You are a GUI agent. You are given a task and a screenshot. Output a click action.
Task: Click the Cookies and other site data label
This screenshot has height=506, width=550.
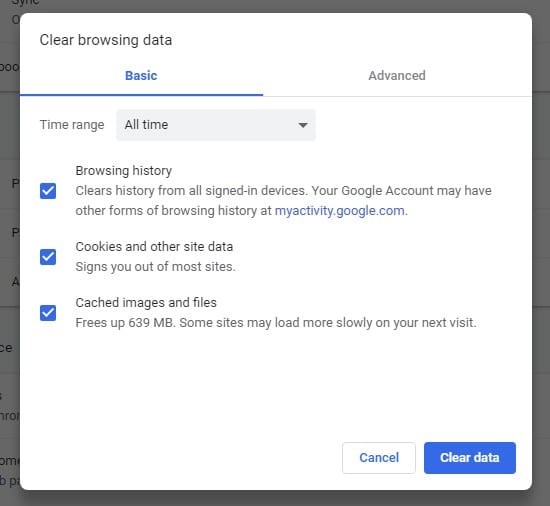click(154, 247)
